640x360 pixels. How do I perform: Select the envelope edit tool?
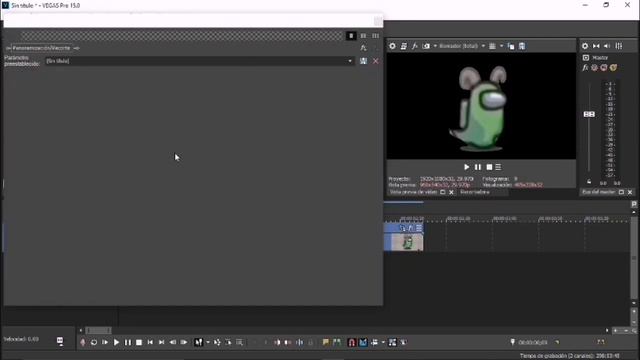(x=217, y=342)
